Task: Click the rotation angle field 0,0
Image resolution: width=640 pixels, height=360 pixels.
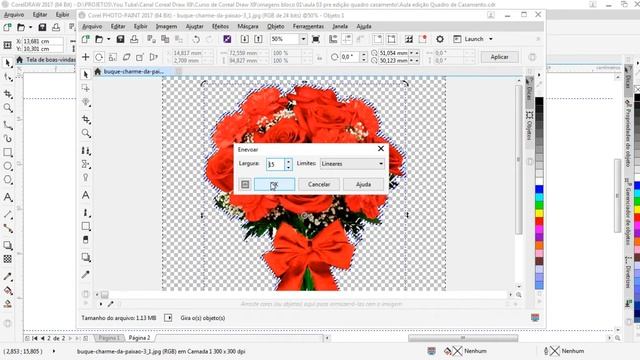Action: [x=350, y=57]
